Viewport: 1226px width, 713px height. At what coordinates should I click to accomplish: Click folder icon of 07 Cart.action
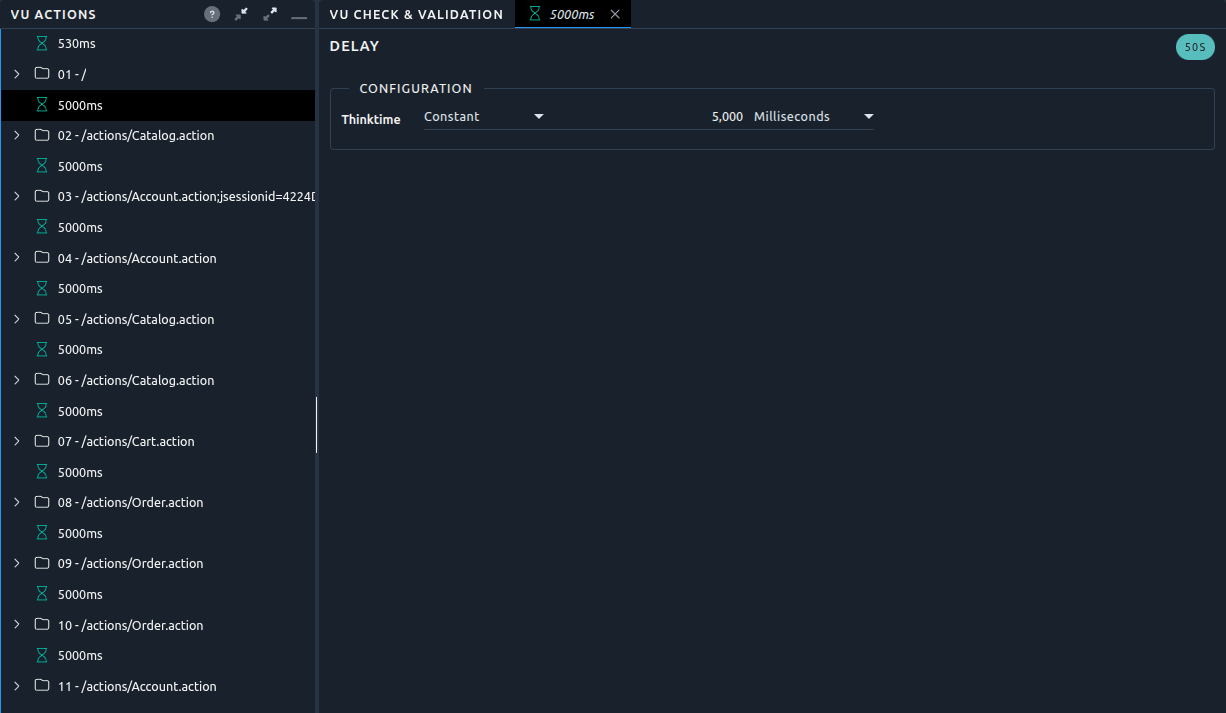point(42,440)
